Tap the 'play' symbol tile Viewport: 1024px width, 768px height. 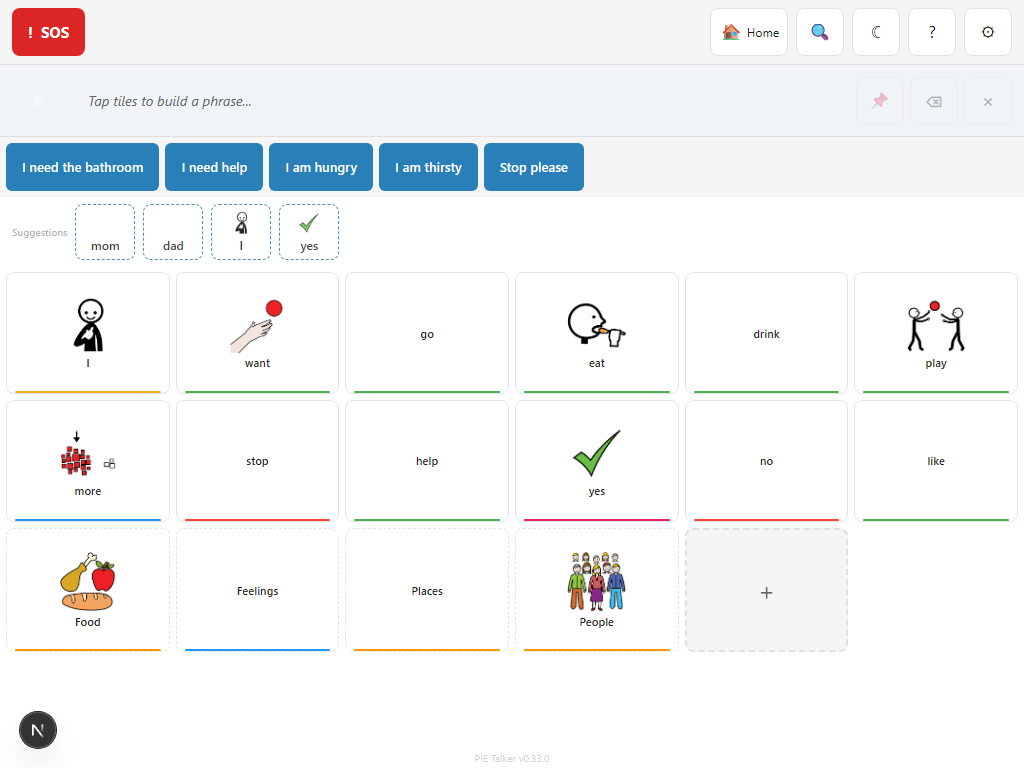(x=936, y=333)
